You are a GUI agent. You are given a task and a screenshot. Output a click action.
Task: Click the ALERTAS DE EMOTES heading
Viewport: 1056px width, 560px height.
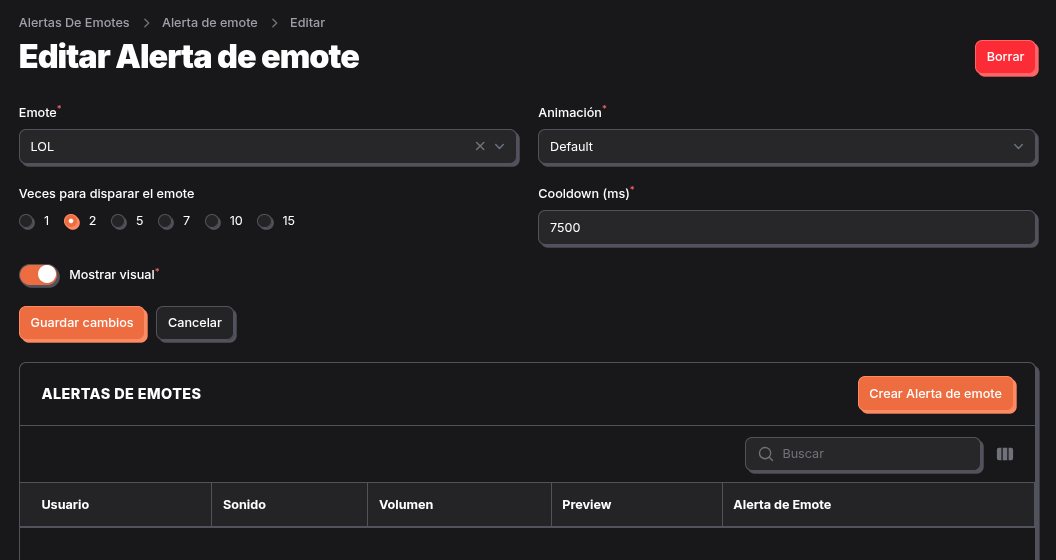pos(121,394)
